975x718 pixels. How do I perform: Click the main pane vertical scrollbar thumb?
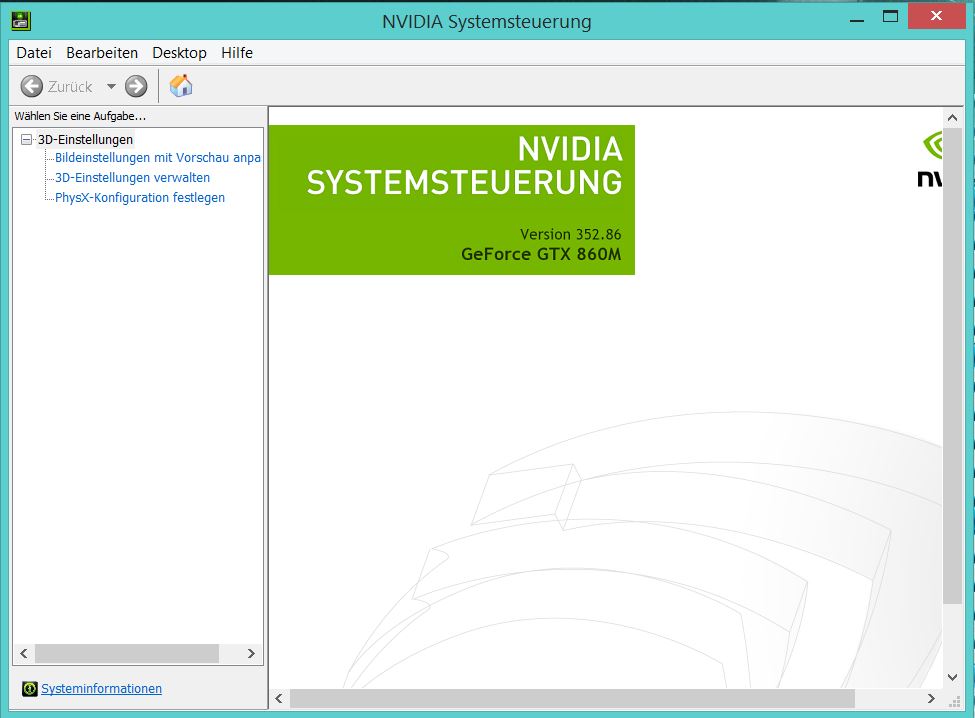pos(952,366)
